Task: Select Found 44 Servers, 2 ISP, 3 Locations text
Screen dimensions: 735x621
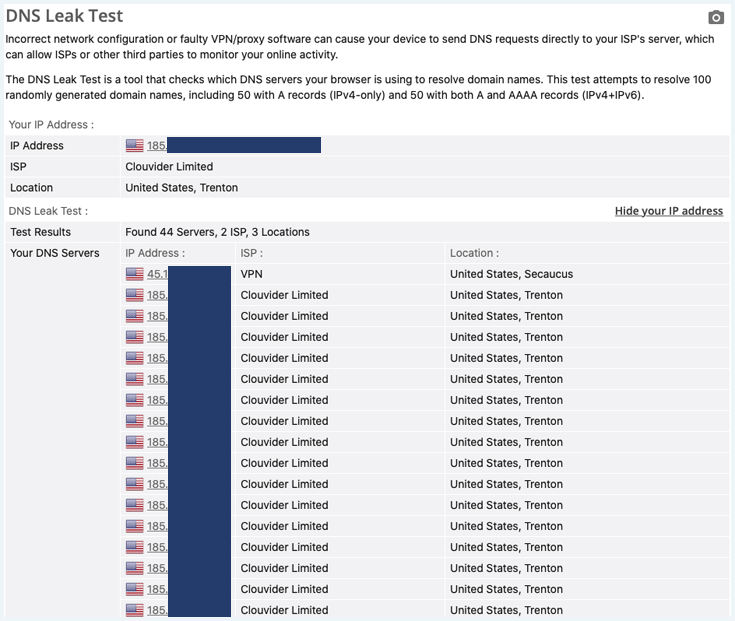Action: tap(218, 232)
